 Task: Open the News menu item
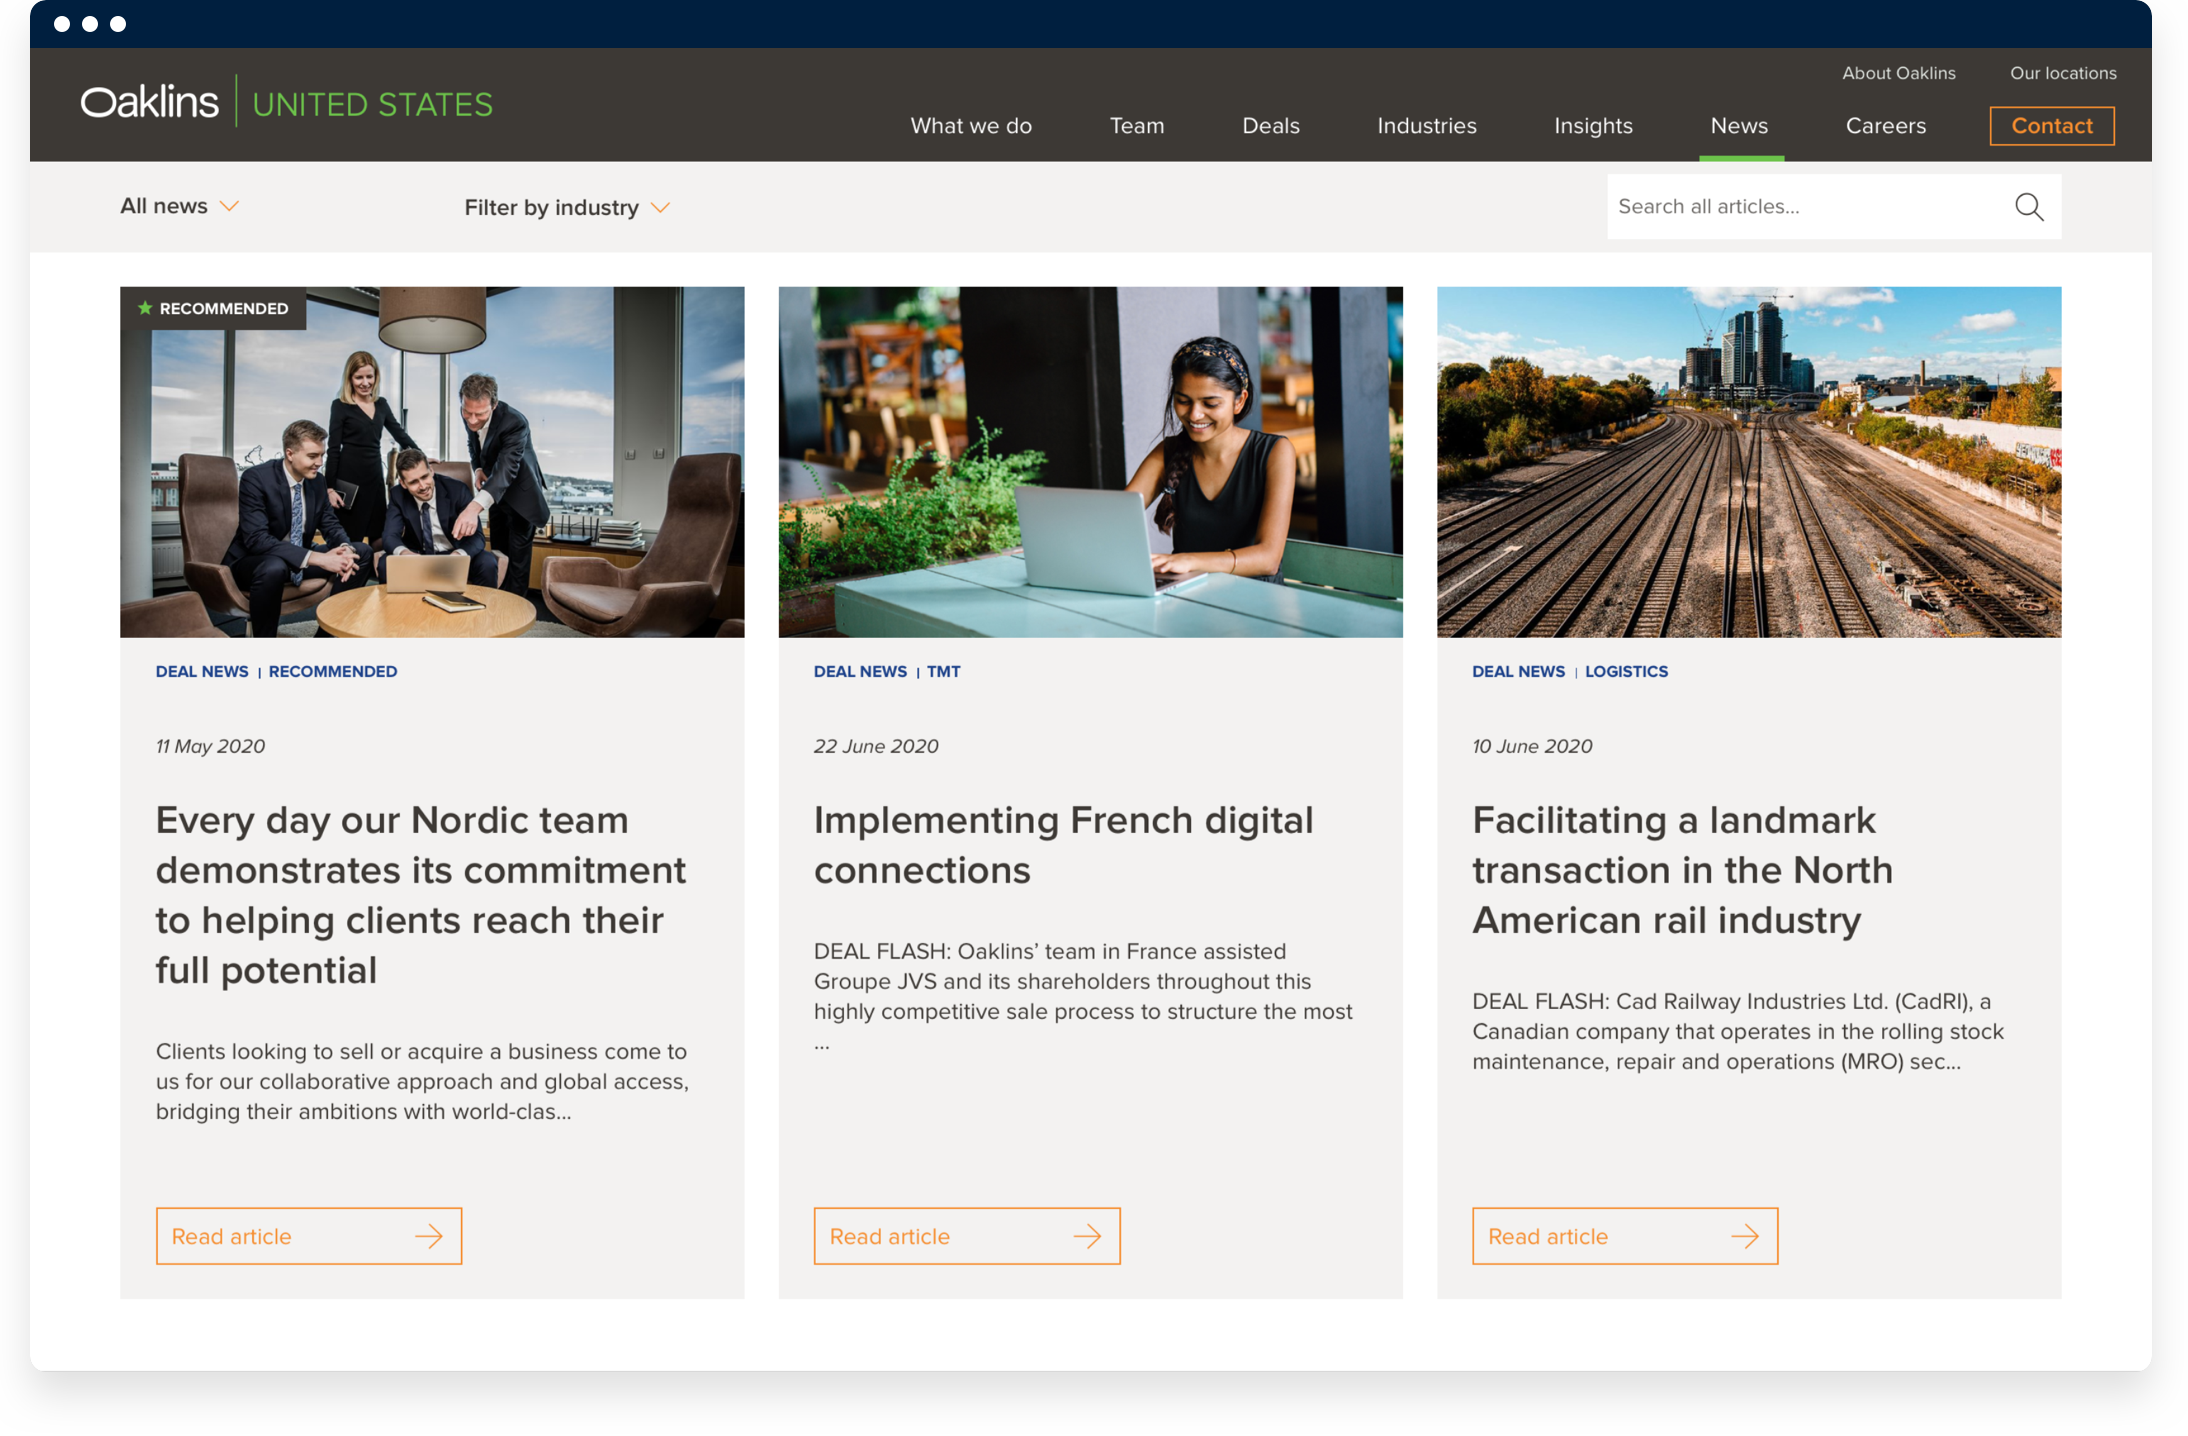pyautogui.click(x=1739, y=126)
